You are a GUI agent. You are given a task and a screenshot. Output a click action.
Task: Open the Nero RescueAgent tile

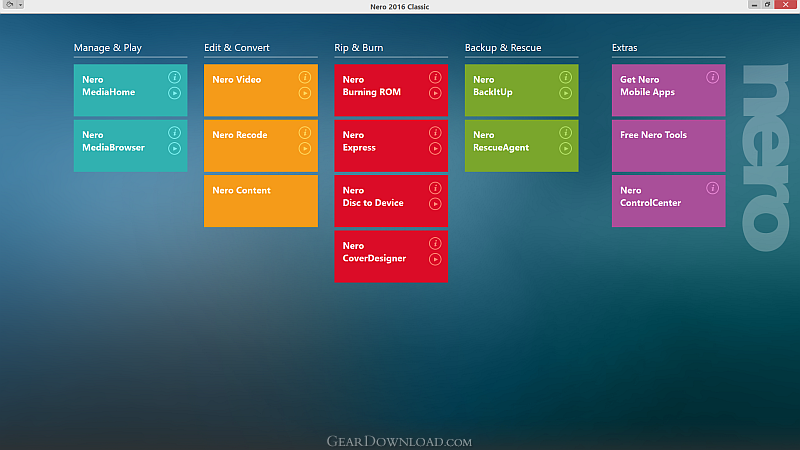tap(521, 145)
